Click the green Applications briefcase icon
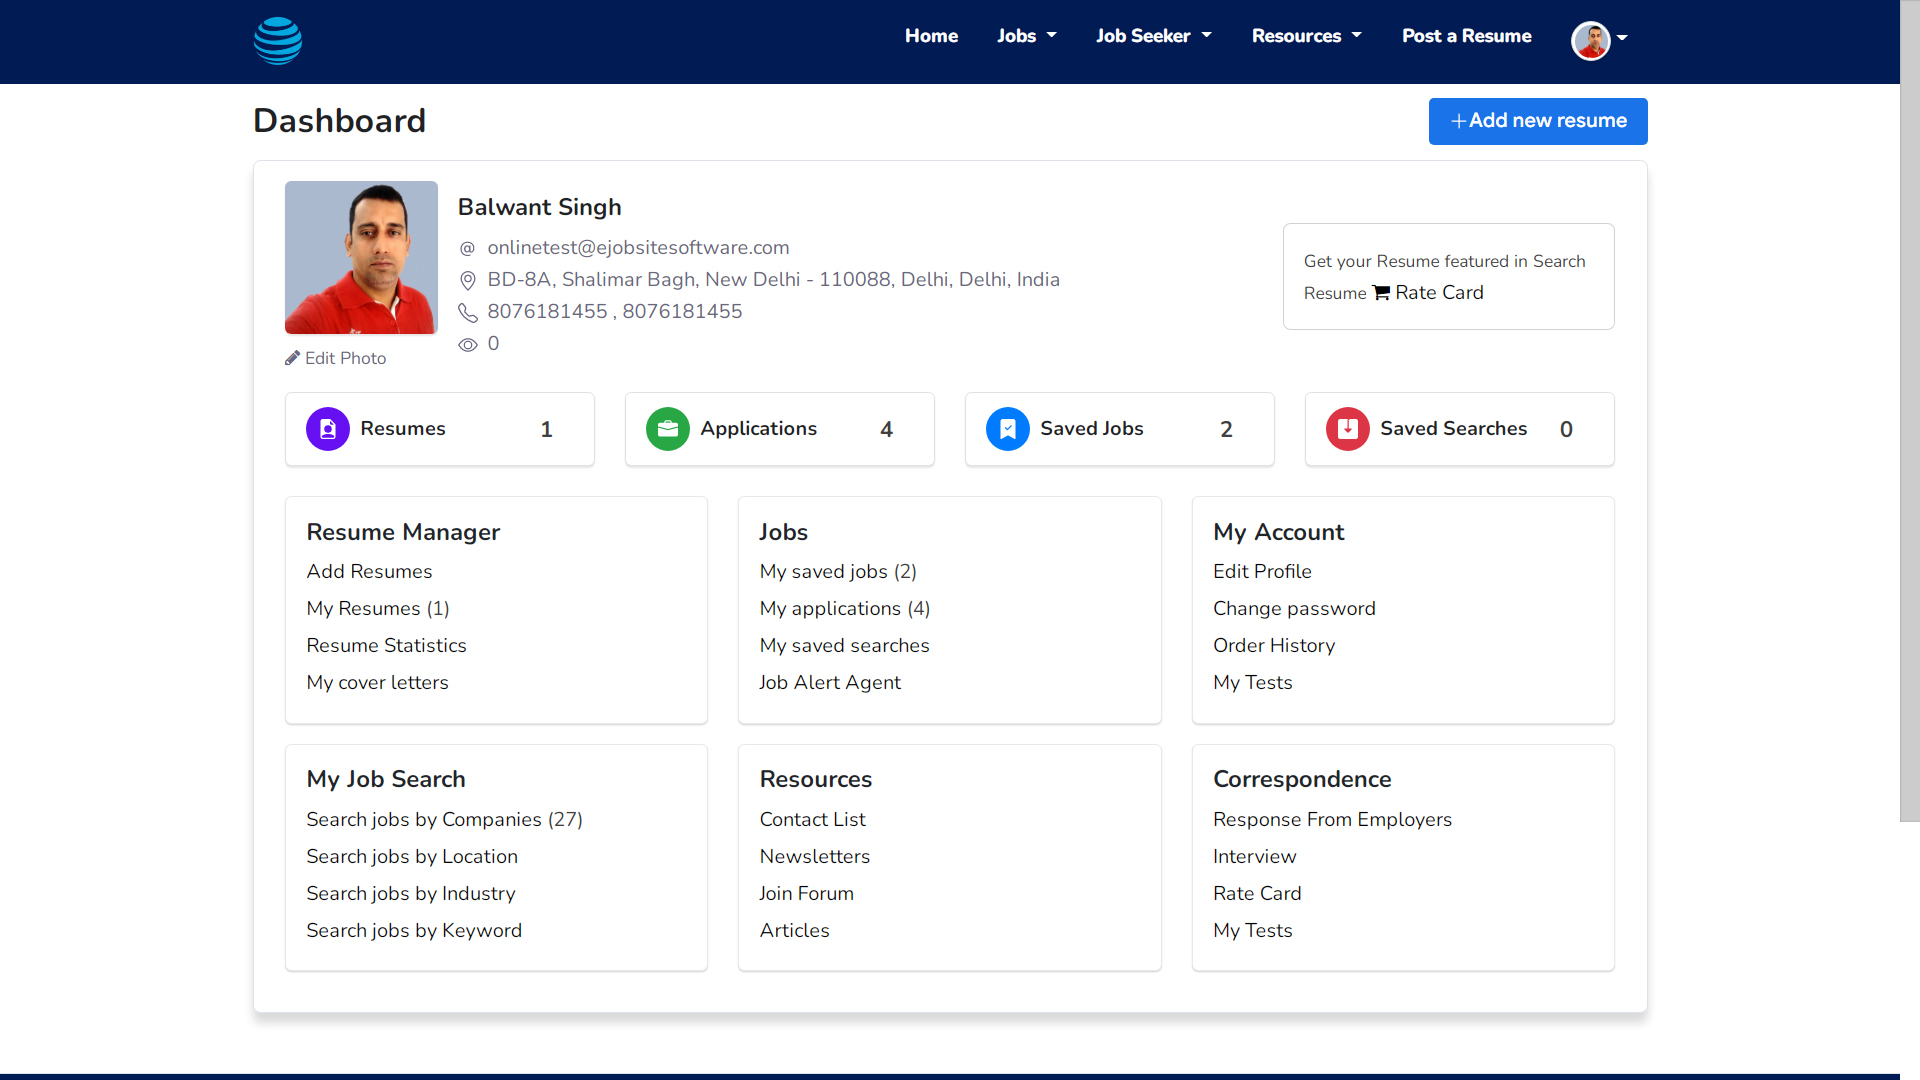 coord(668,429)
